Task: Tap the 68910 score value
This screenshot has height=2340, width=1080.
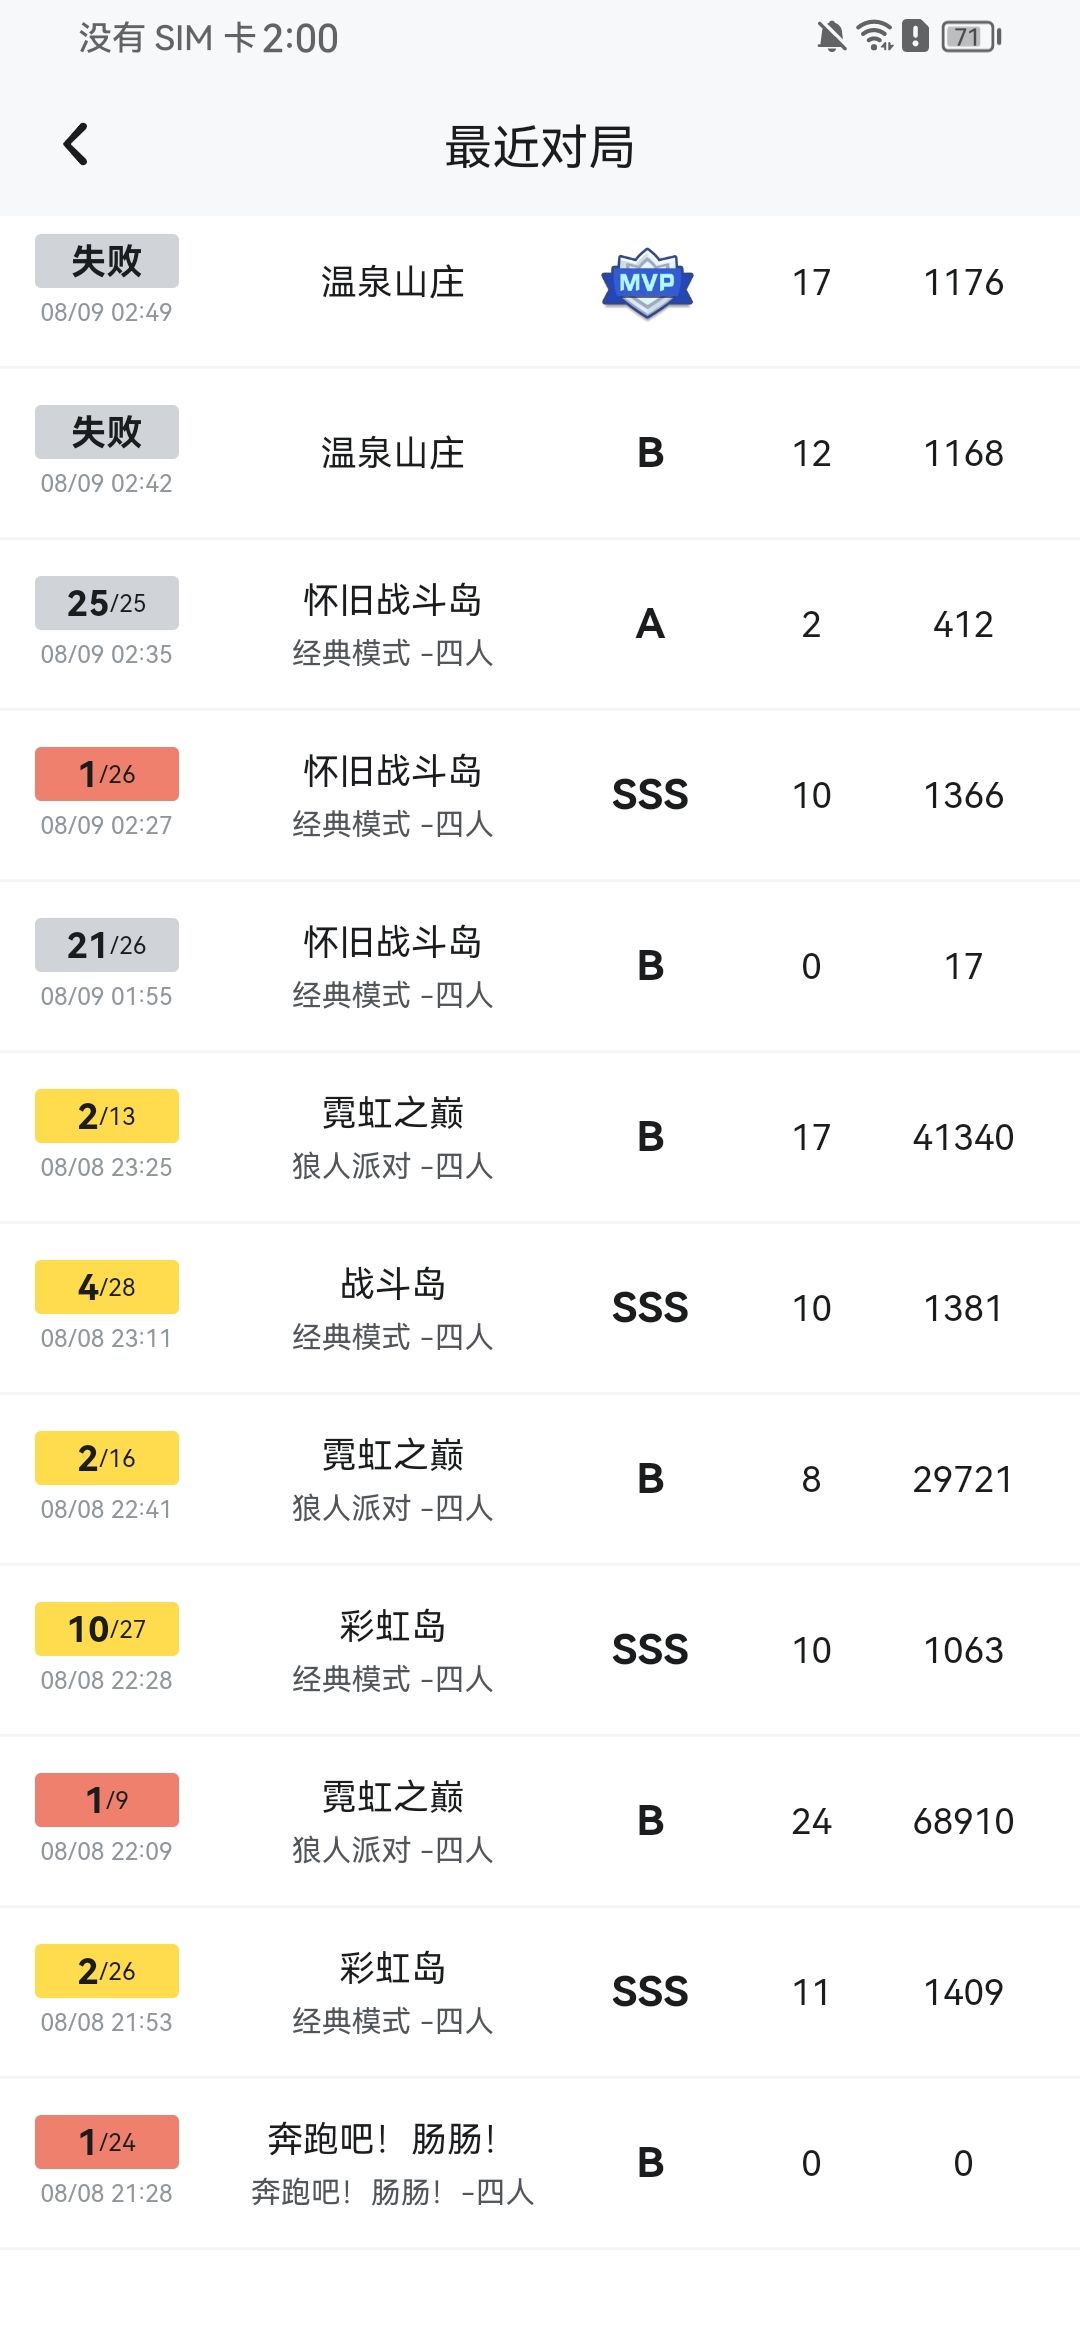Action: (963, 1822)
